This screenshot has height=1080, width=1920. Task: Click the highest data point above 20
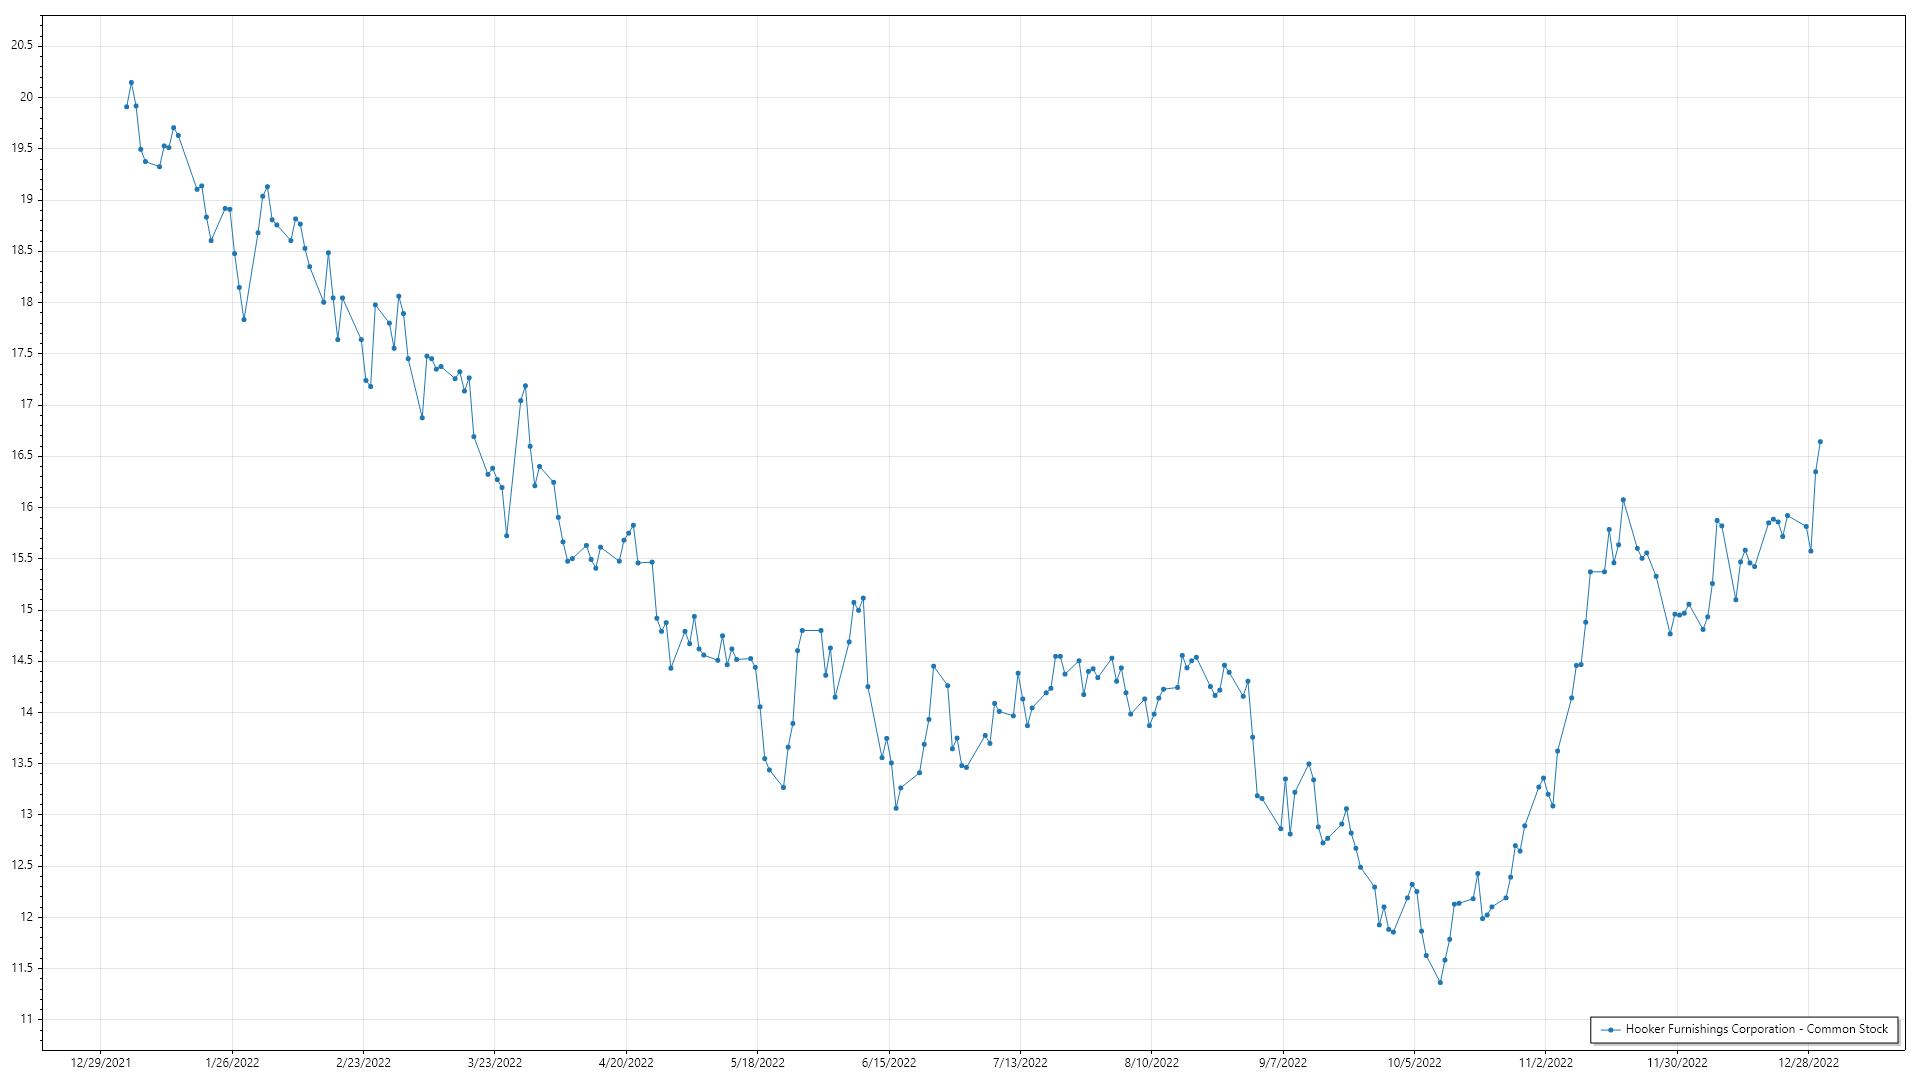[131, 83]
